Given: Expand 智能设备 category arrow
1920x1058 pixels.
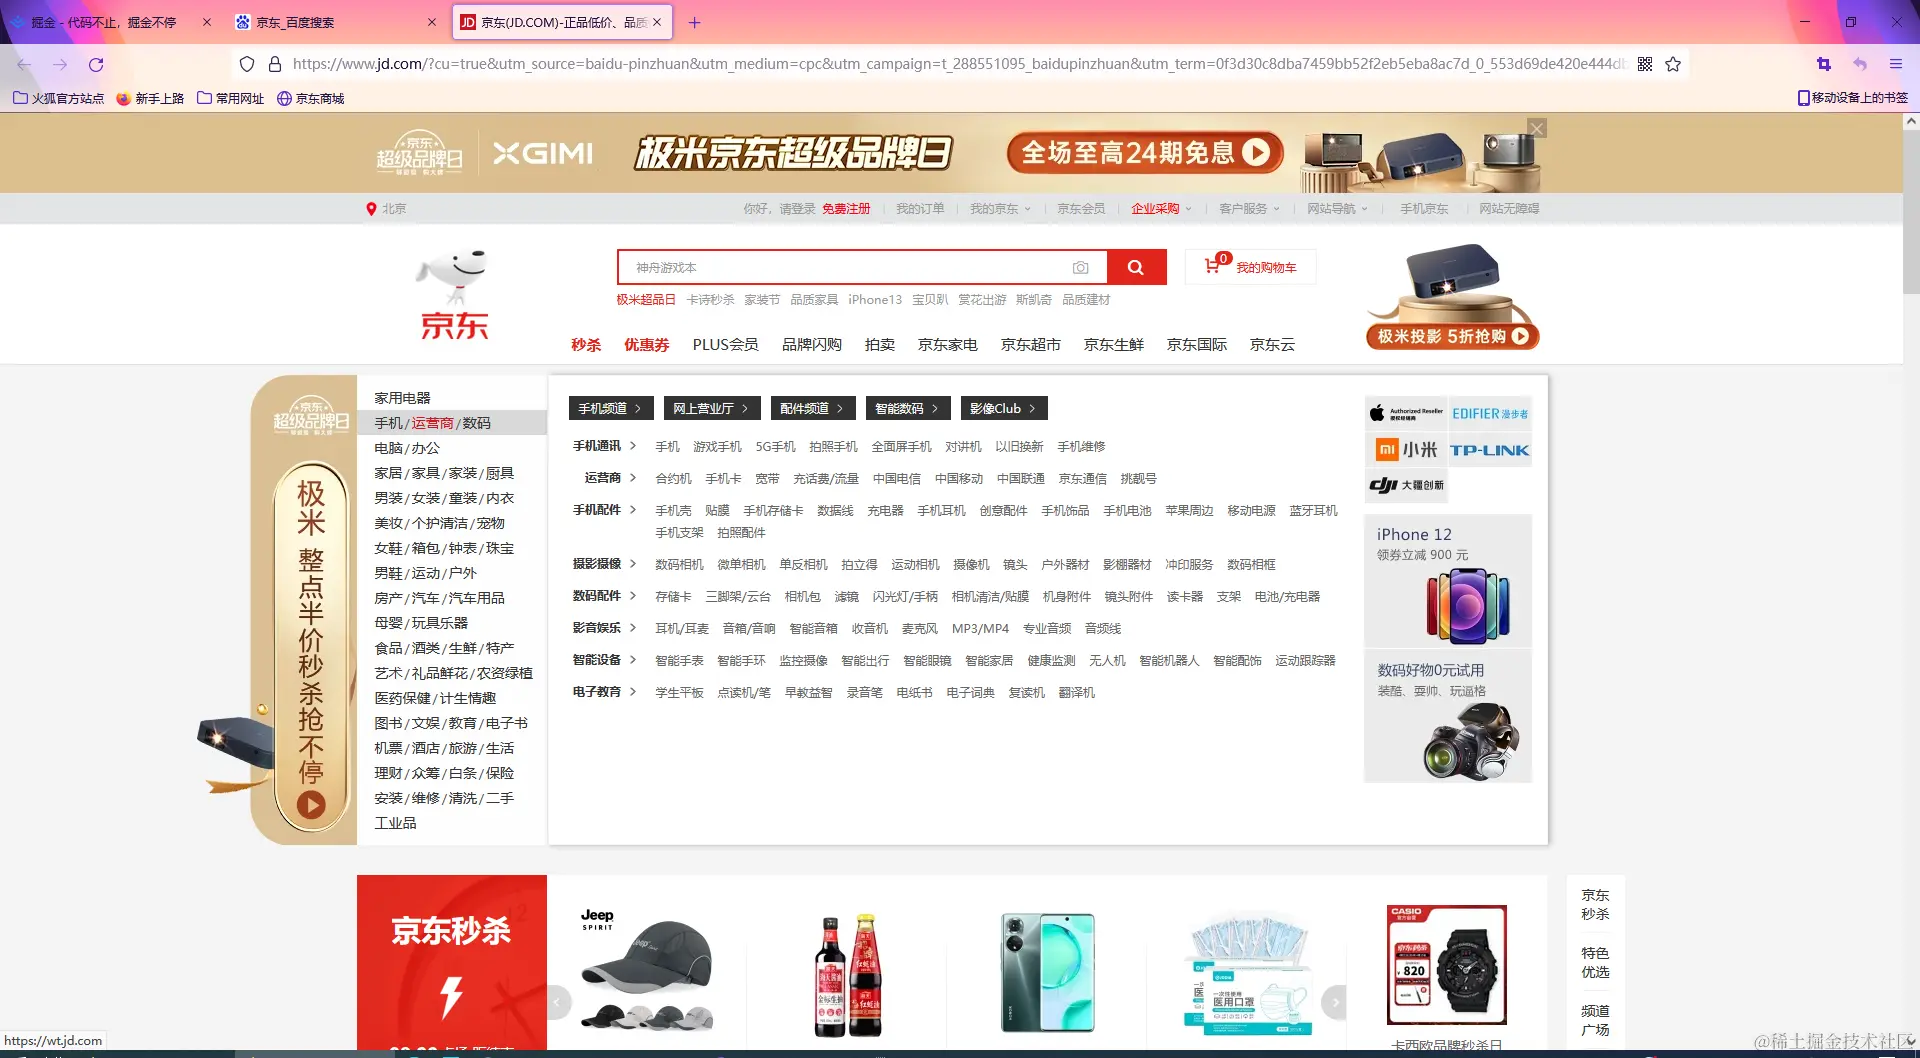Looking at the screenshot, I should 633,660.
